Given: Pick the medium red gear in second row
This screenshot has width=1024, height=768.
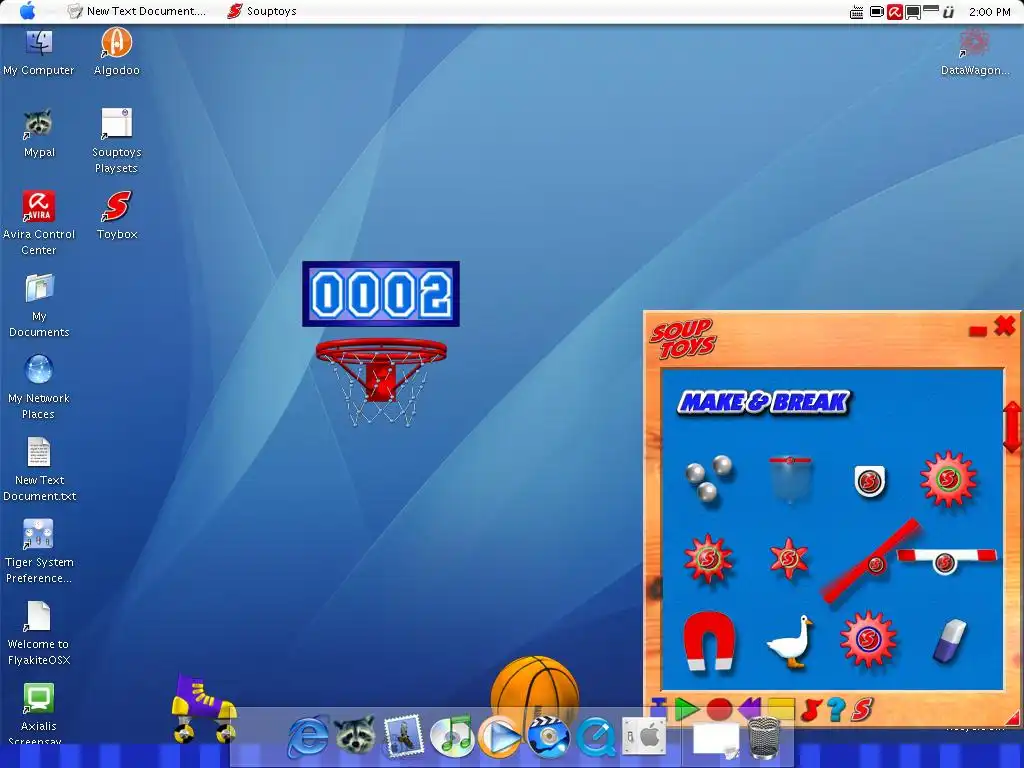Looking at the screenshot, I should click(x=709, y=558).
